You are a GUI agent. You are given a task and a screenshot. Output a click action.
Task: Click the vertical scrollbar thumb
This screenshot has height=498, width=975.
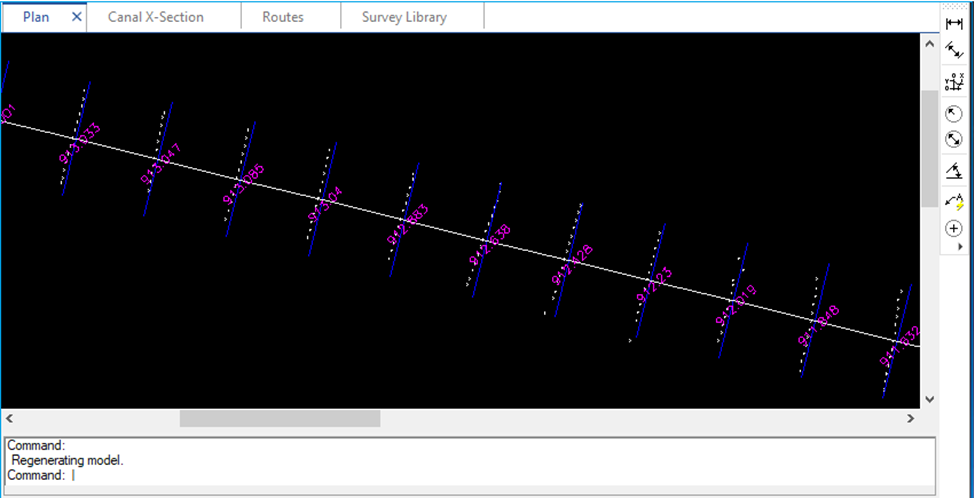(x=929, y=148)
